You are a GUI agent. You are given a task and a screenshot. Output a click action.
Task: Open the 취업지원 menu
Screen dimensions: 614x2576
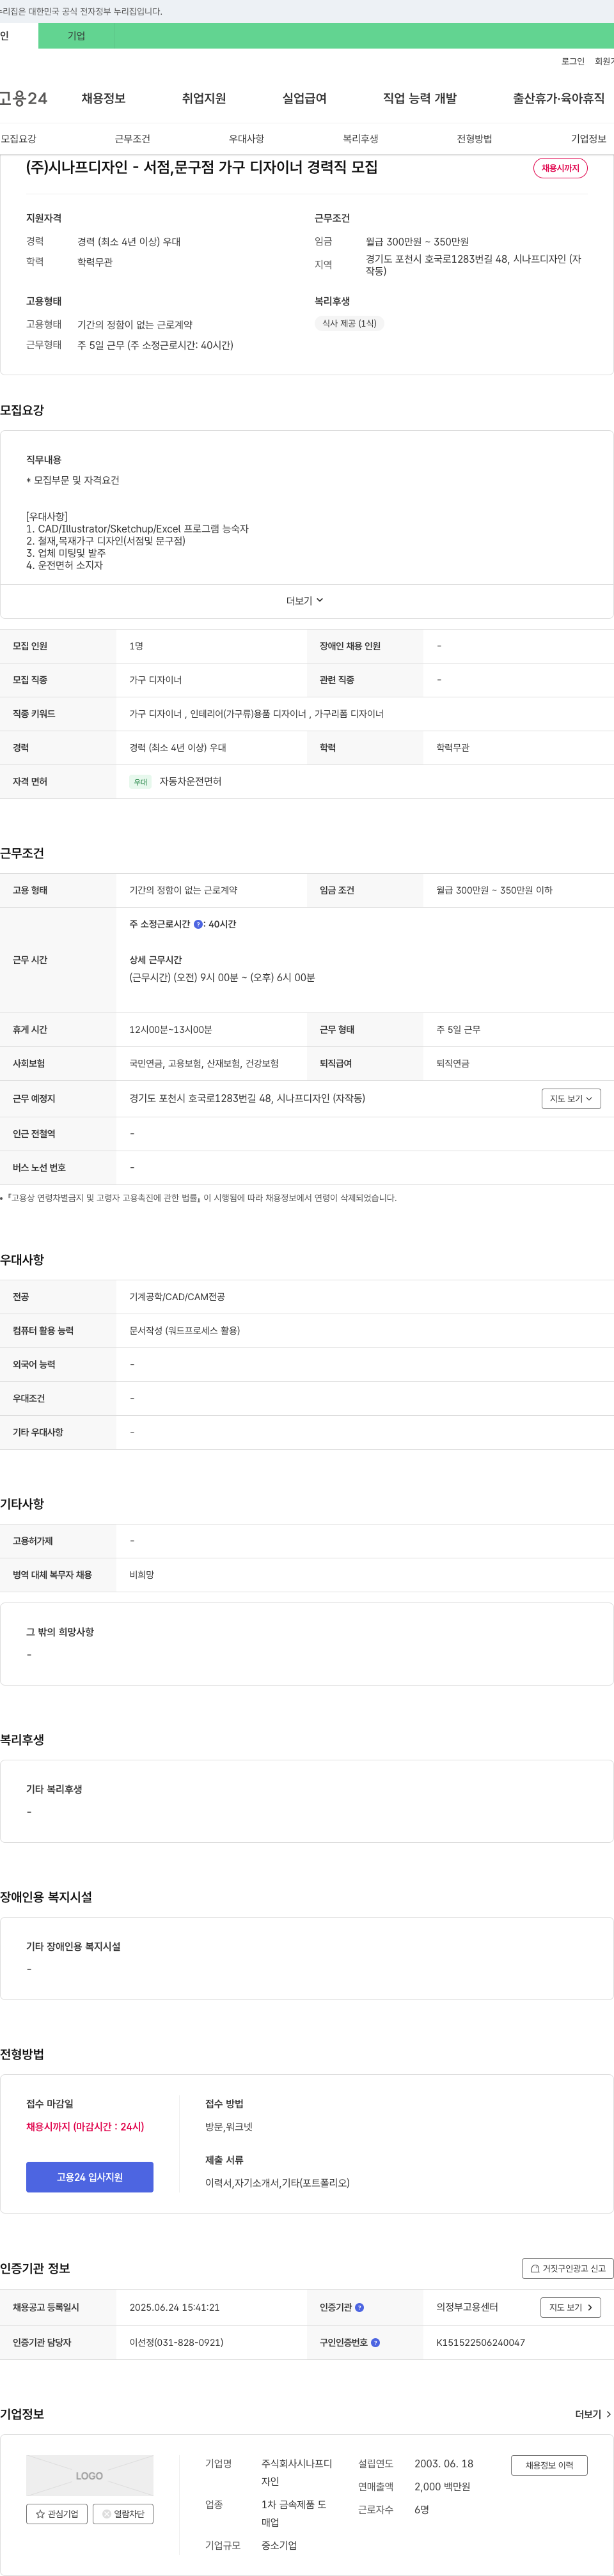tap(204, 98)
